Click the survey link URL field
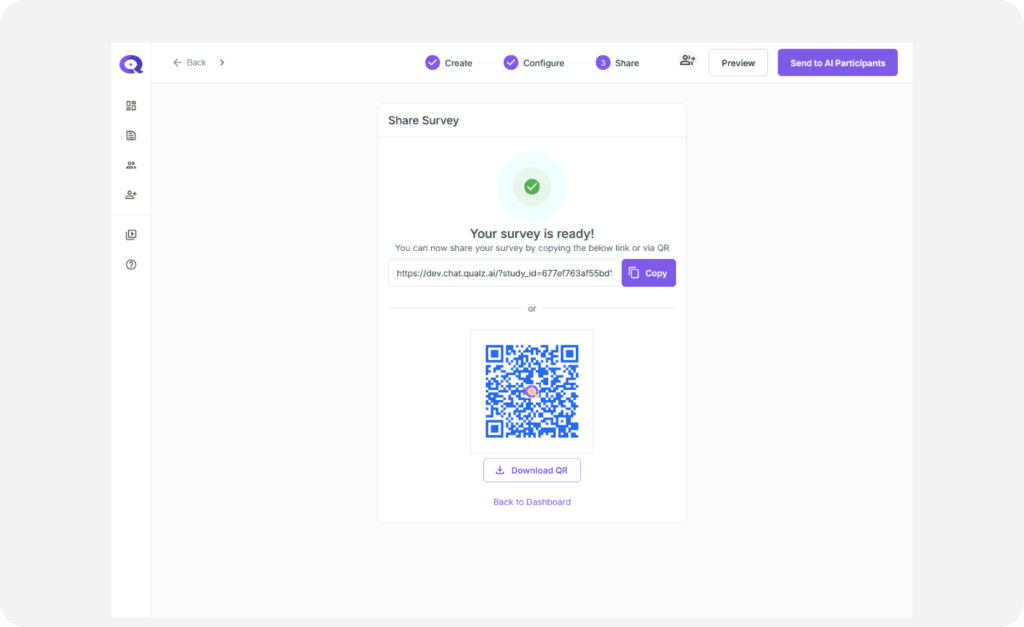Screen dimensions: 1024x627 click(x=504, y=273)
